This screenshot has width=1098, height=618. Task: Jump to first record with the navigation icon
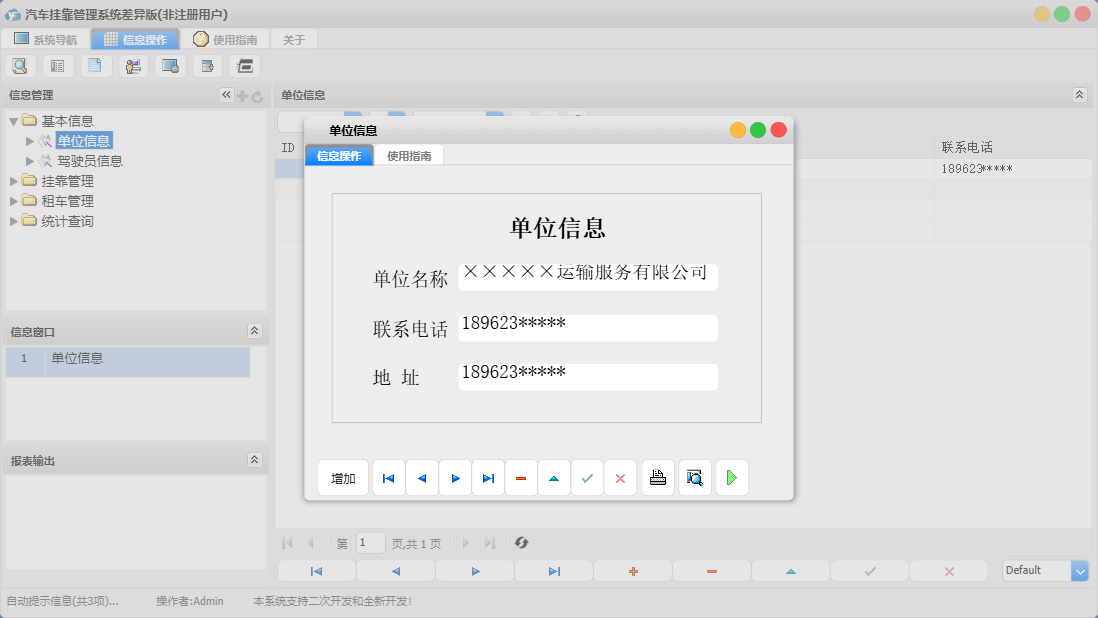tap(388, 477)
